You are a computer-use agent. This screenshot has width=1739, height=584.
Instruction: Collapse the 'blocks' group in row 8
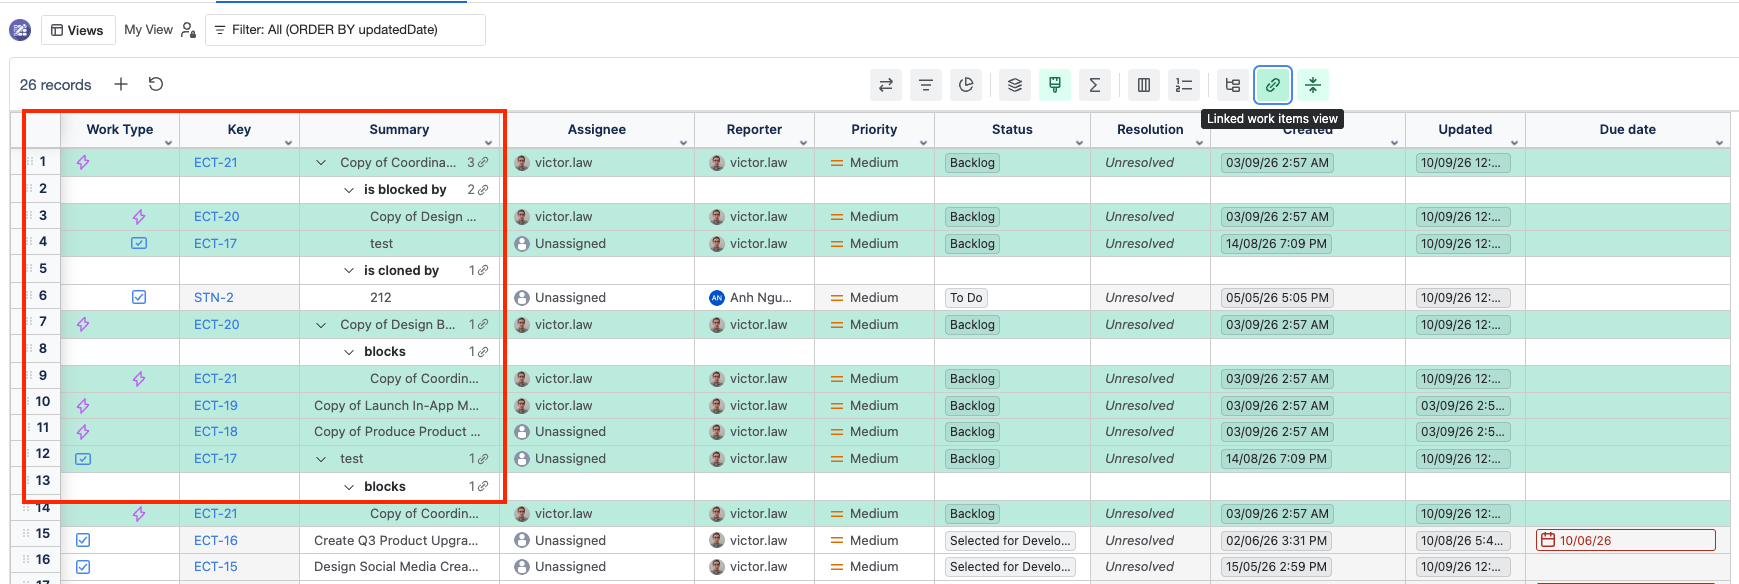[x=349, y=352]
